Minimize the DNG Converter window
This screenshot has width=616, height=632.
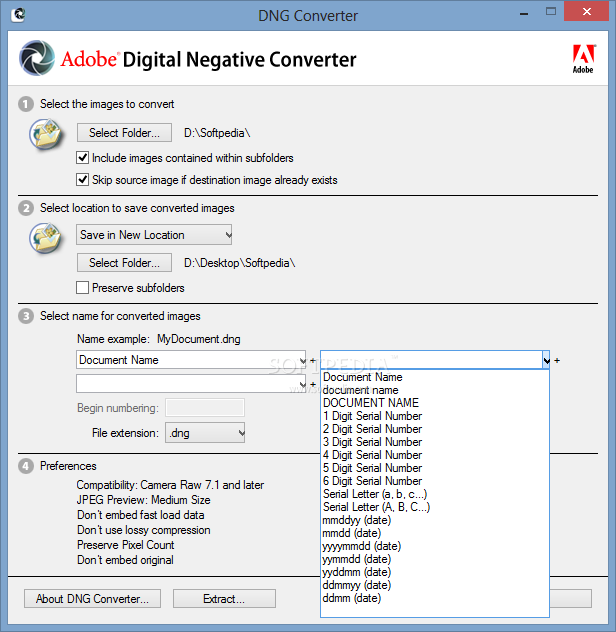524,14
